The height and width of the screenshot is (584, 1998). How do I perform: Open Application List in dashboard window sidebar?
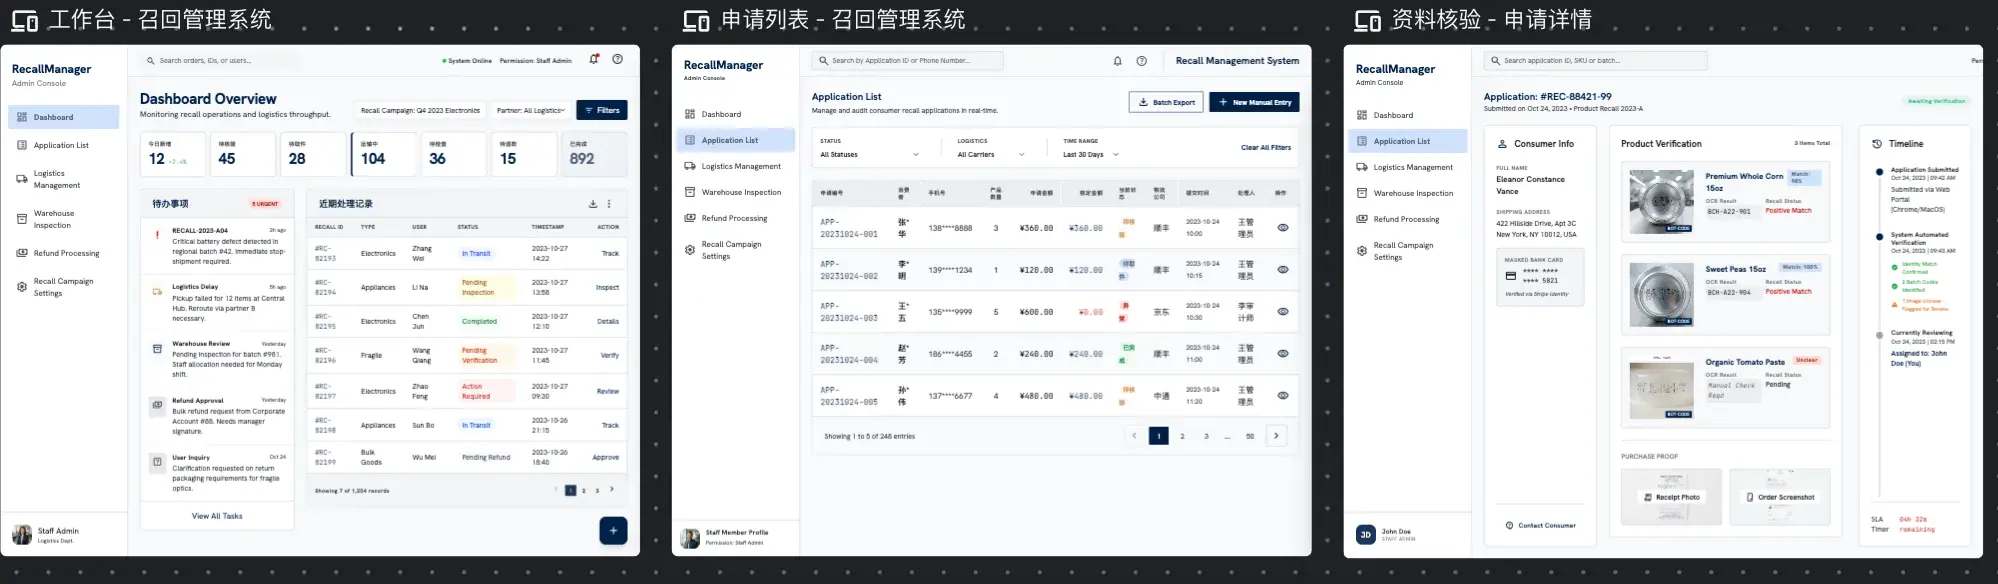64,145
